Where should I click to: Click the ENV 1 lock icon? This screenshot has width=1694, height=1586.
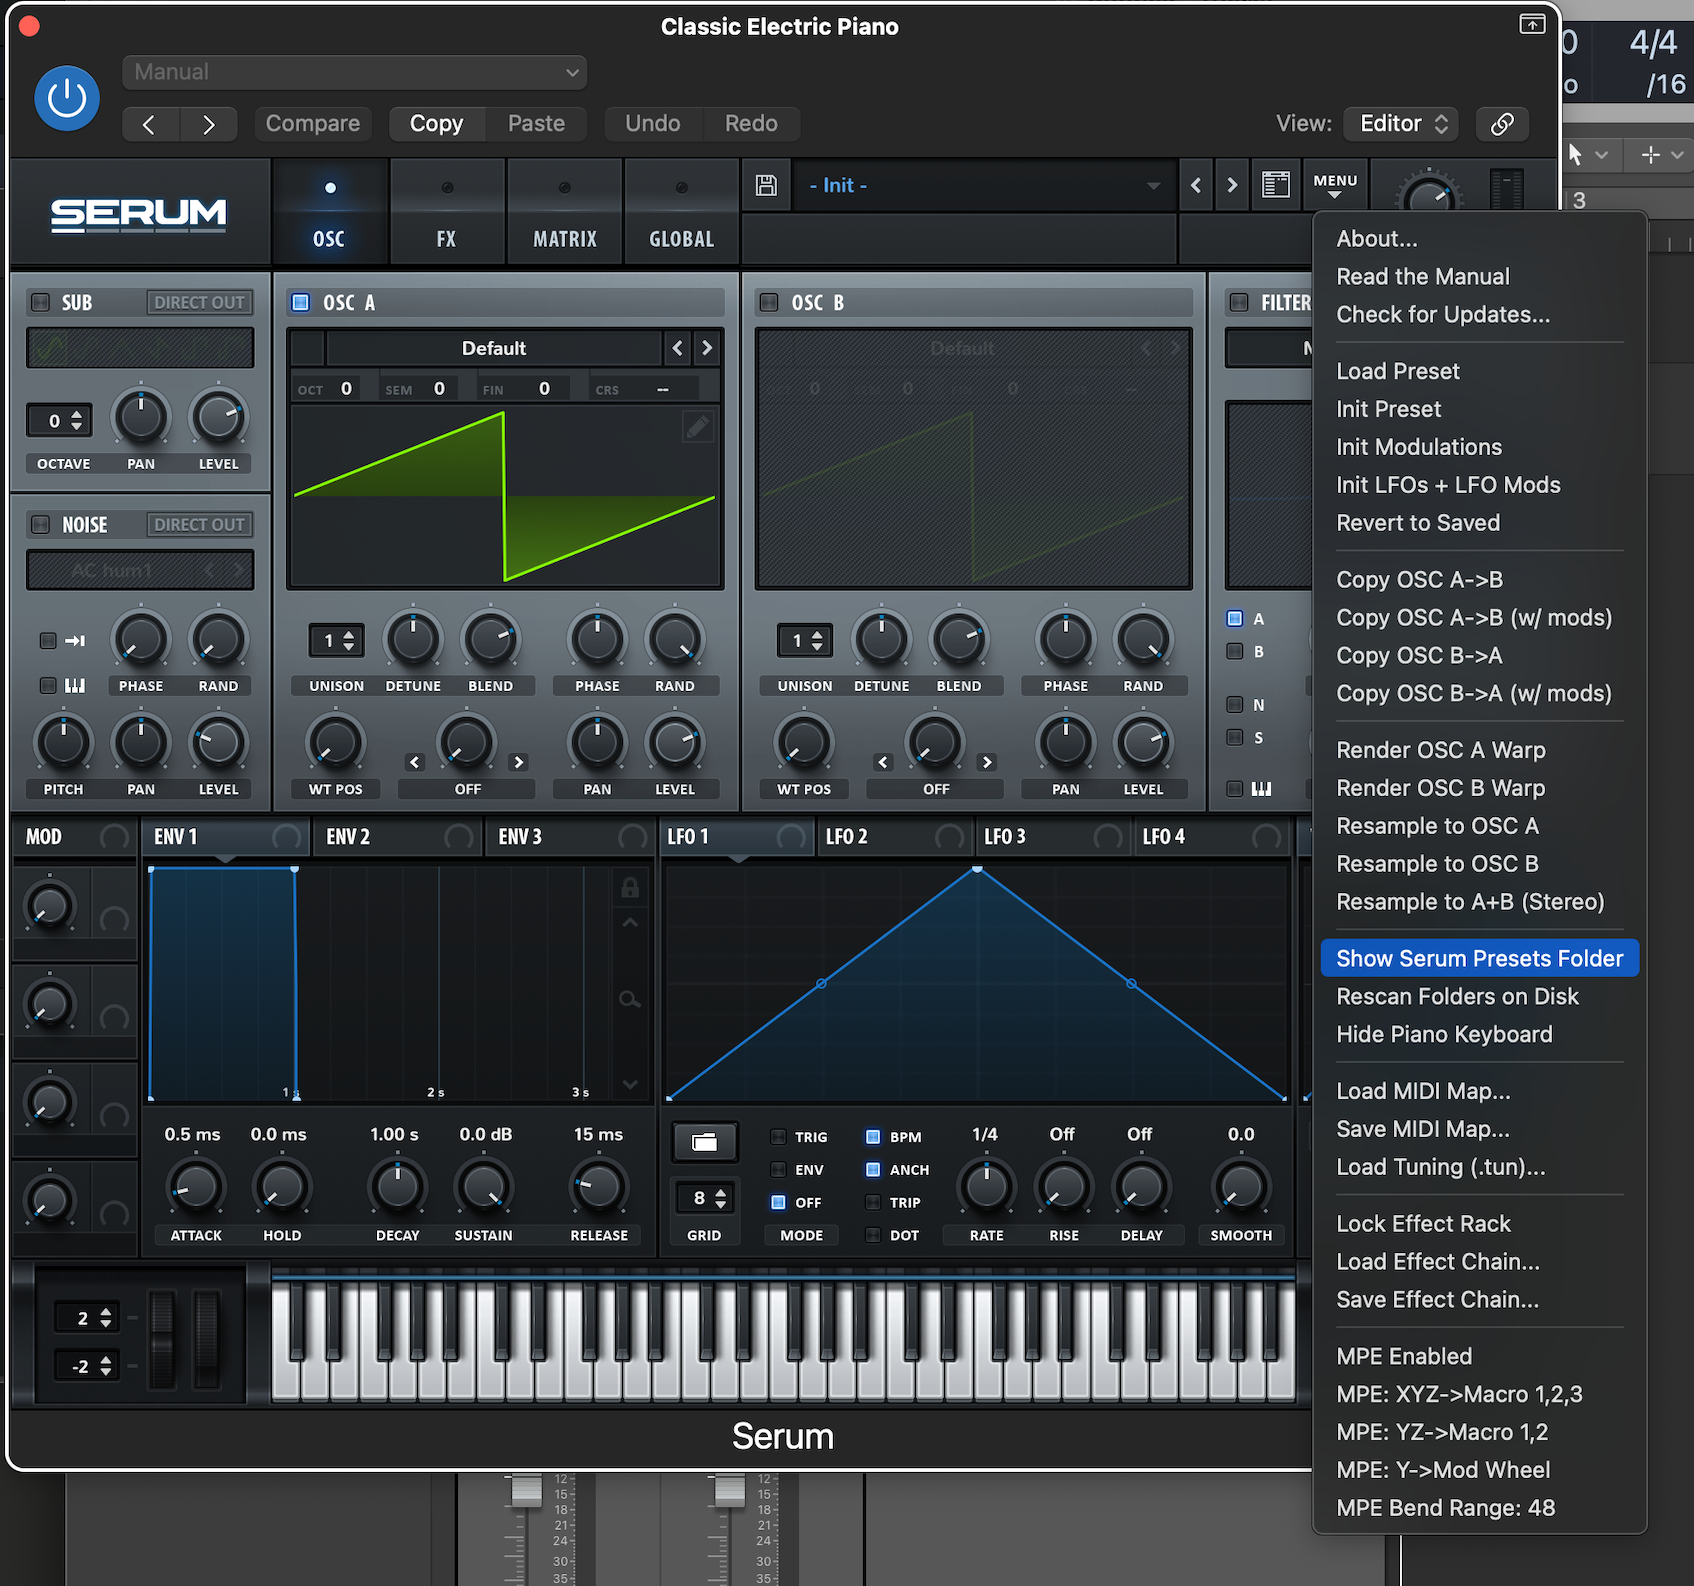point(630,887)
